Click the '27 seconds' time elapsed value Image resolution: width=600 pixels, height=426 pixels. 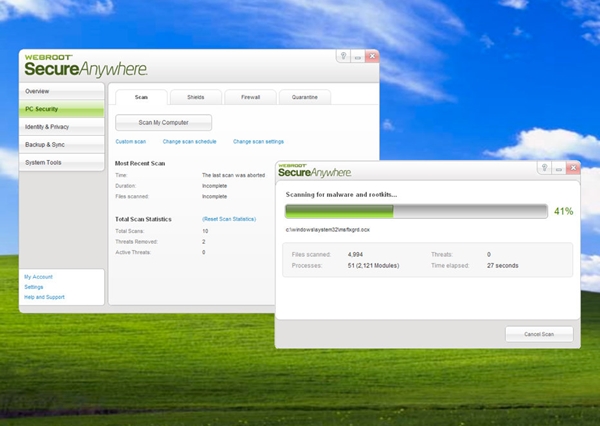(502, 266)
